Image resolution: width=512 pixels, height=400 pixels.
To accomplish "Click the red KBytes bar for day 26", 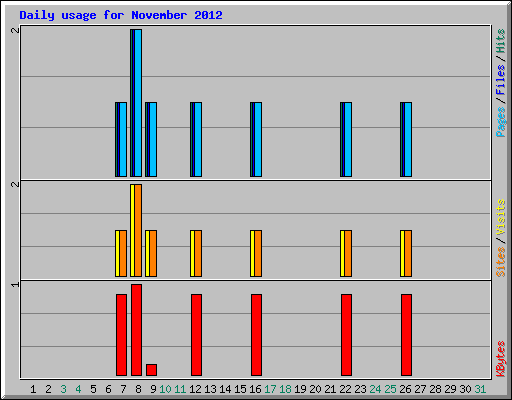I will pyautogui.click(x=406, y=335).
